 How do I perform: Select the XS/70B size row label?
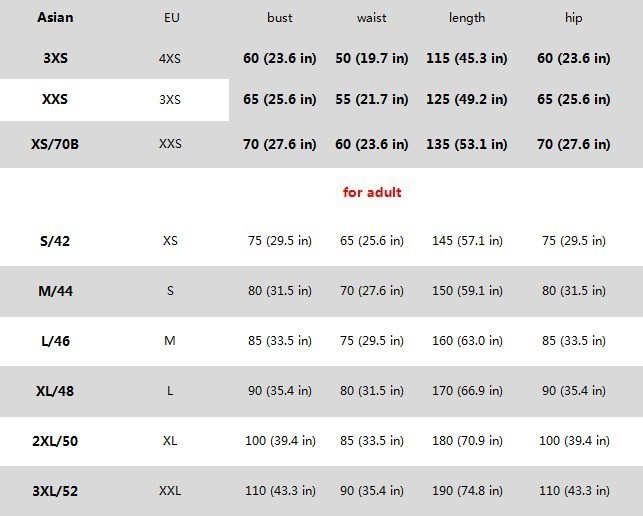click(x=55, y=144)
